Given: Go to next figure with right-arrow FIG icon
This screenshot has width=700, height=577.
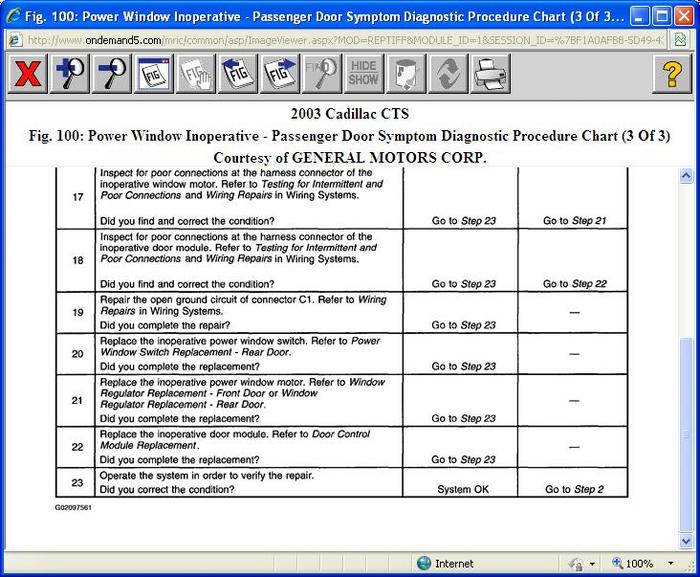Looking at the screenshot, I should 279,73.
